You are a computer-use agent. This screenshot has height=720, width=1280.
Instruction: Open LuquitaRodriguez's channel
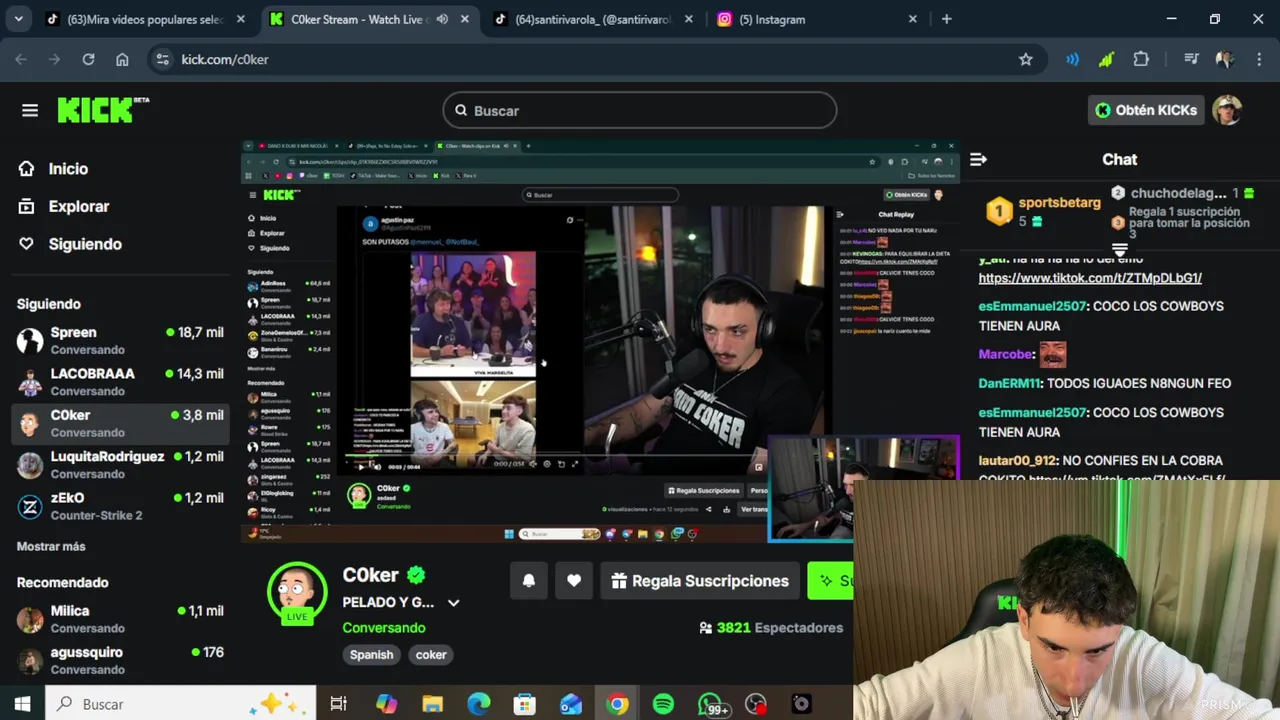[120, 465]
